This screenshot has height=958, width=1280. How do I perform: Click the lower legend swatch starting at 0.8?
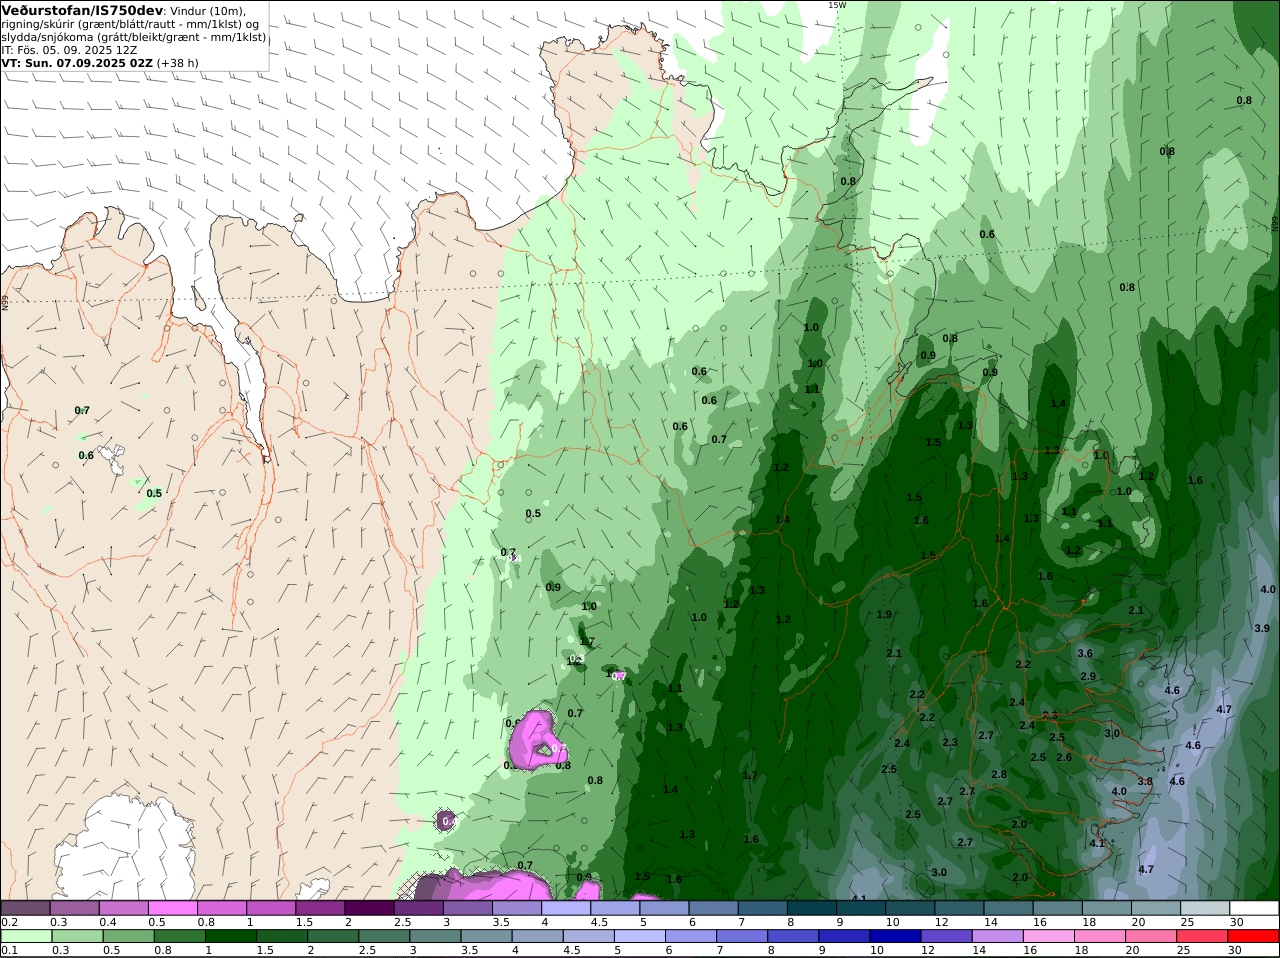point(179,936)
